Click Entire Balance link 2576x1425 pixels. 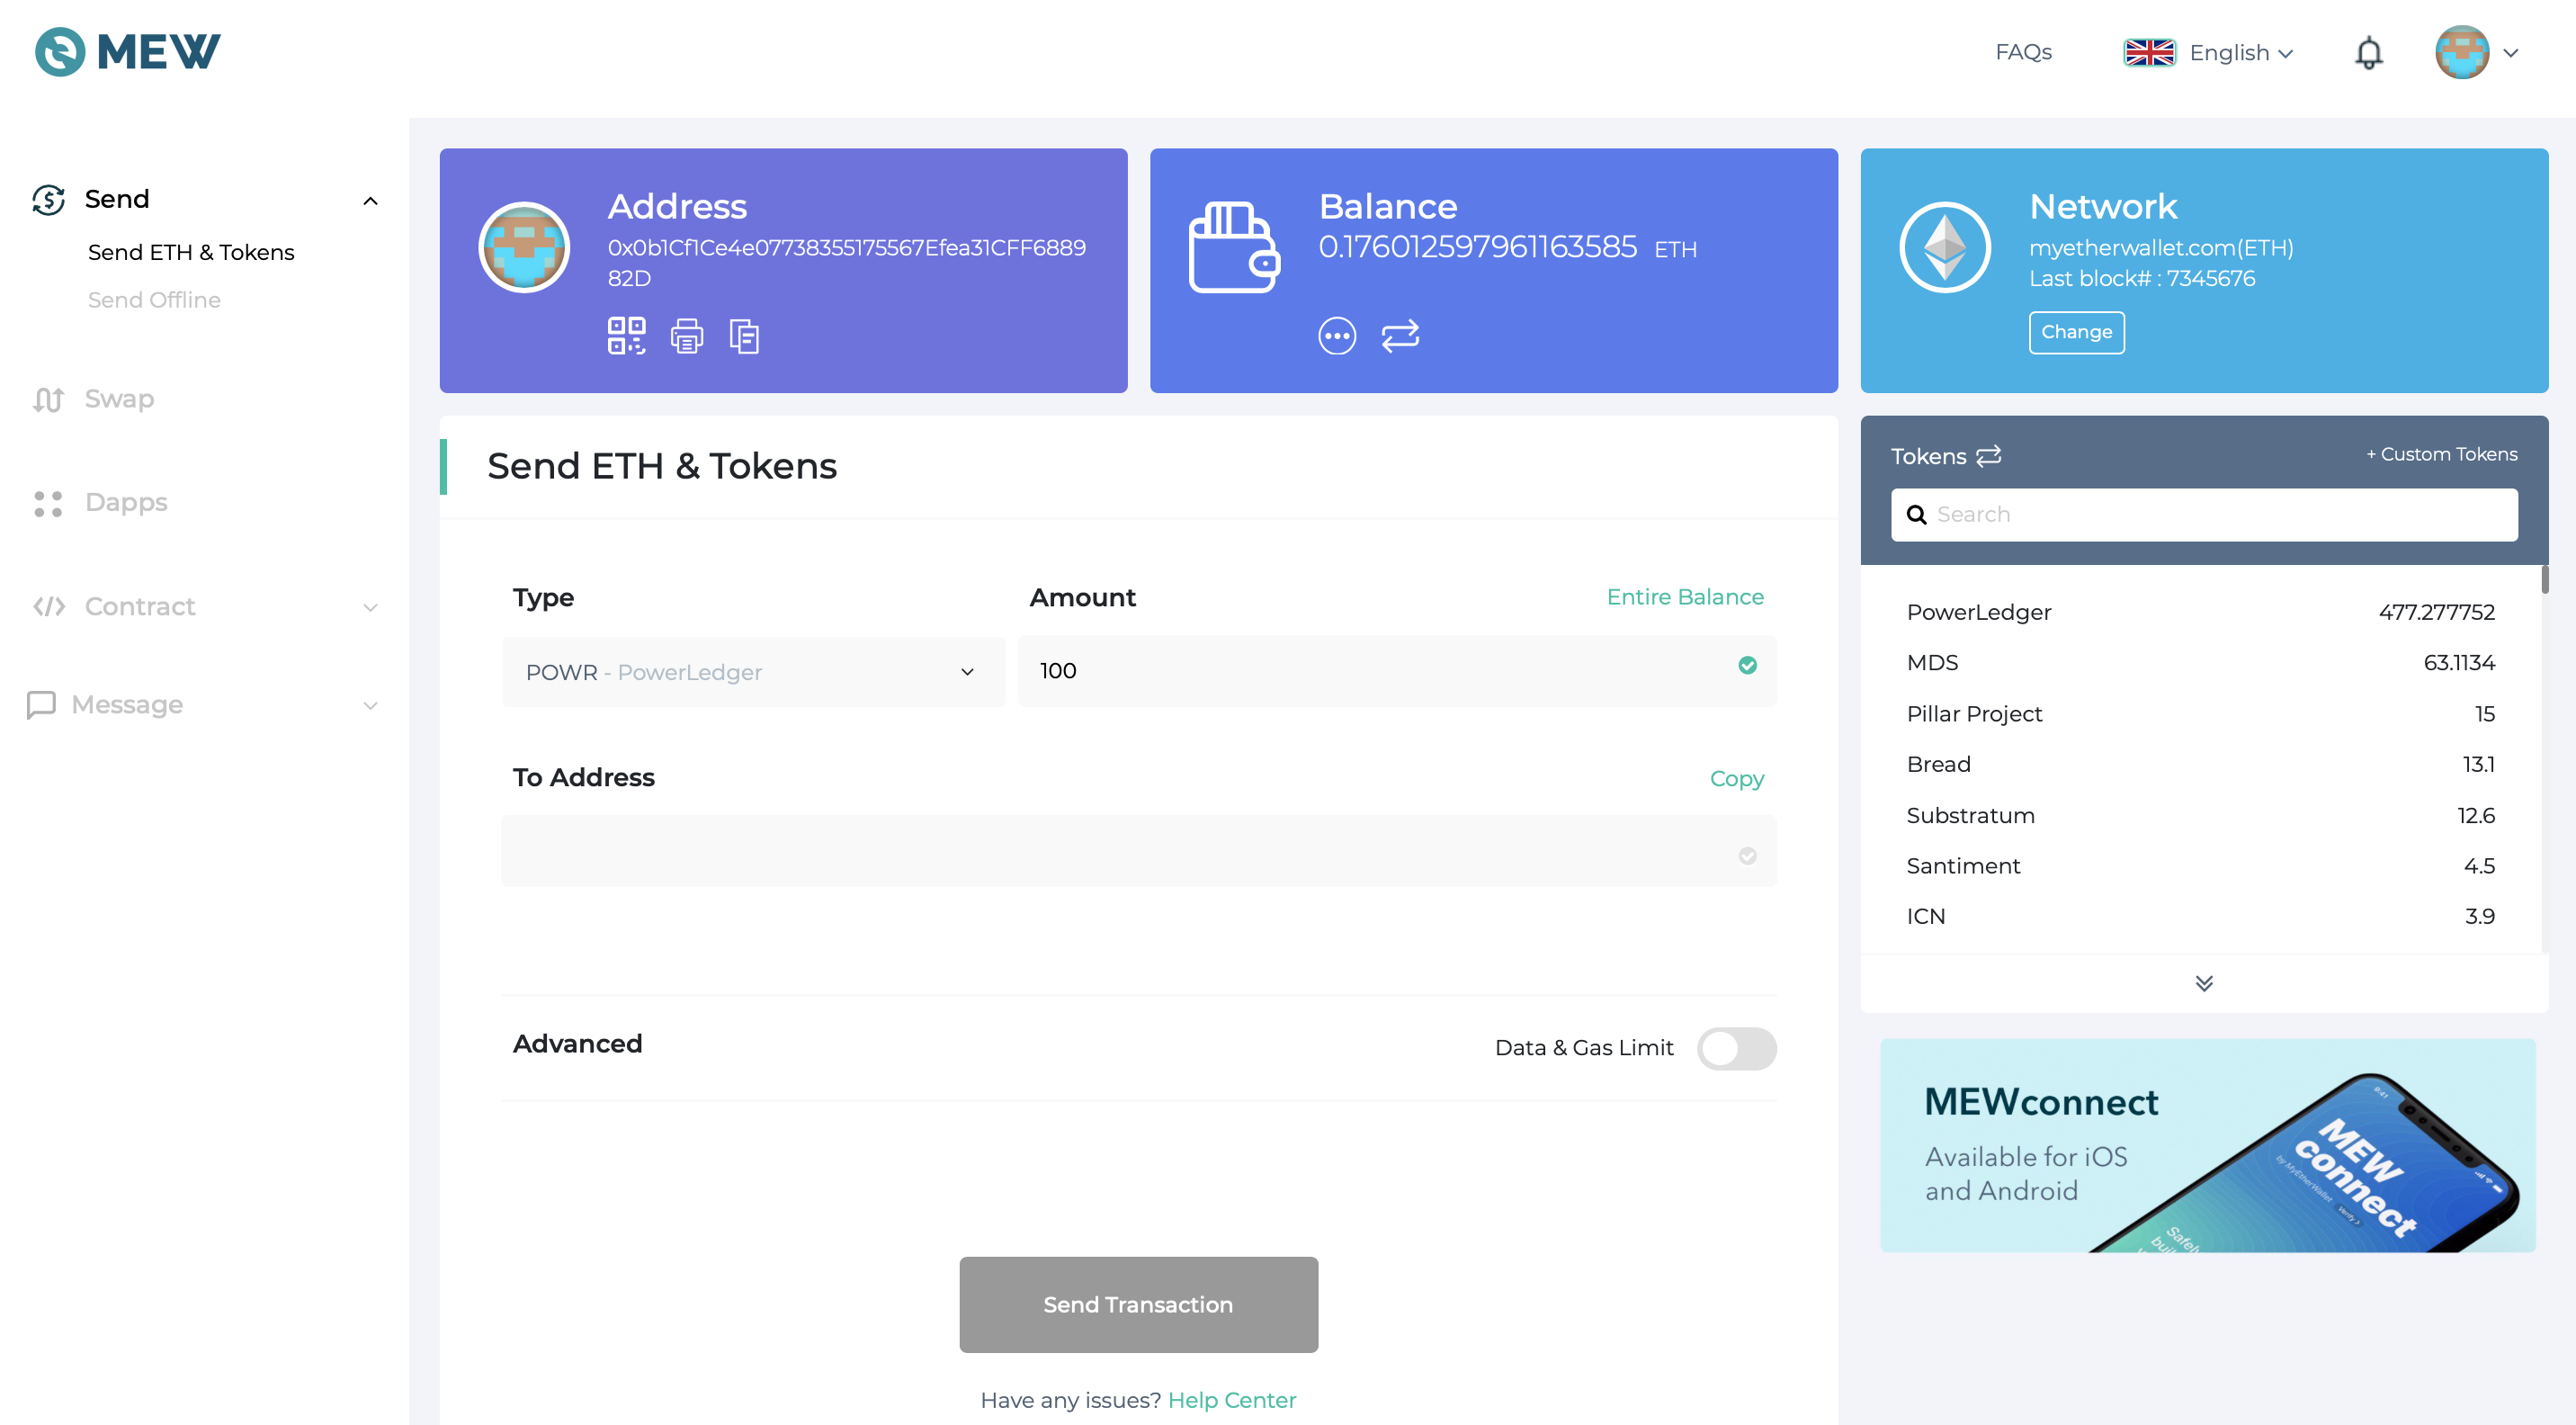(1685, 597)
